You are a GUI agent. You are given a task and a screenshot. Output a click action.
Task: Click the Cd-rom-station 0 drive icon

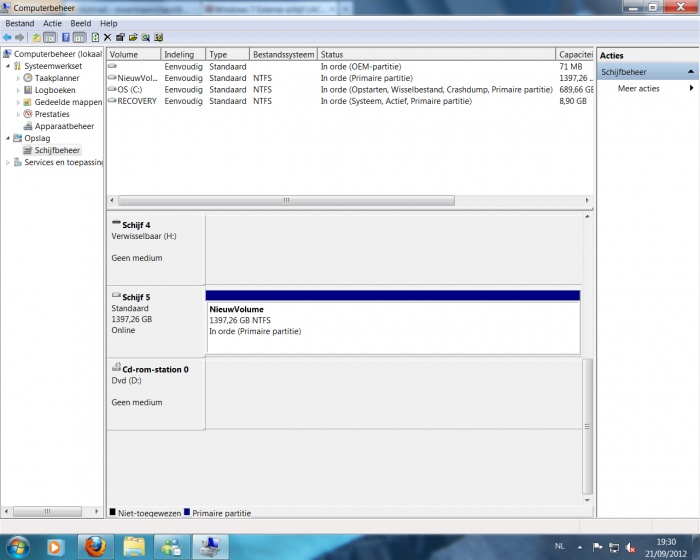point(116,368)
